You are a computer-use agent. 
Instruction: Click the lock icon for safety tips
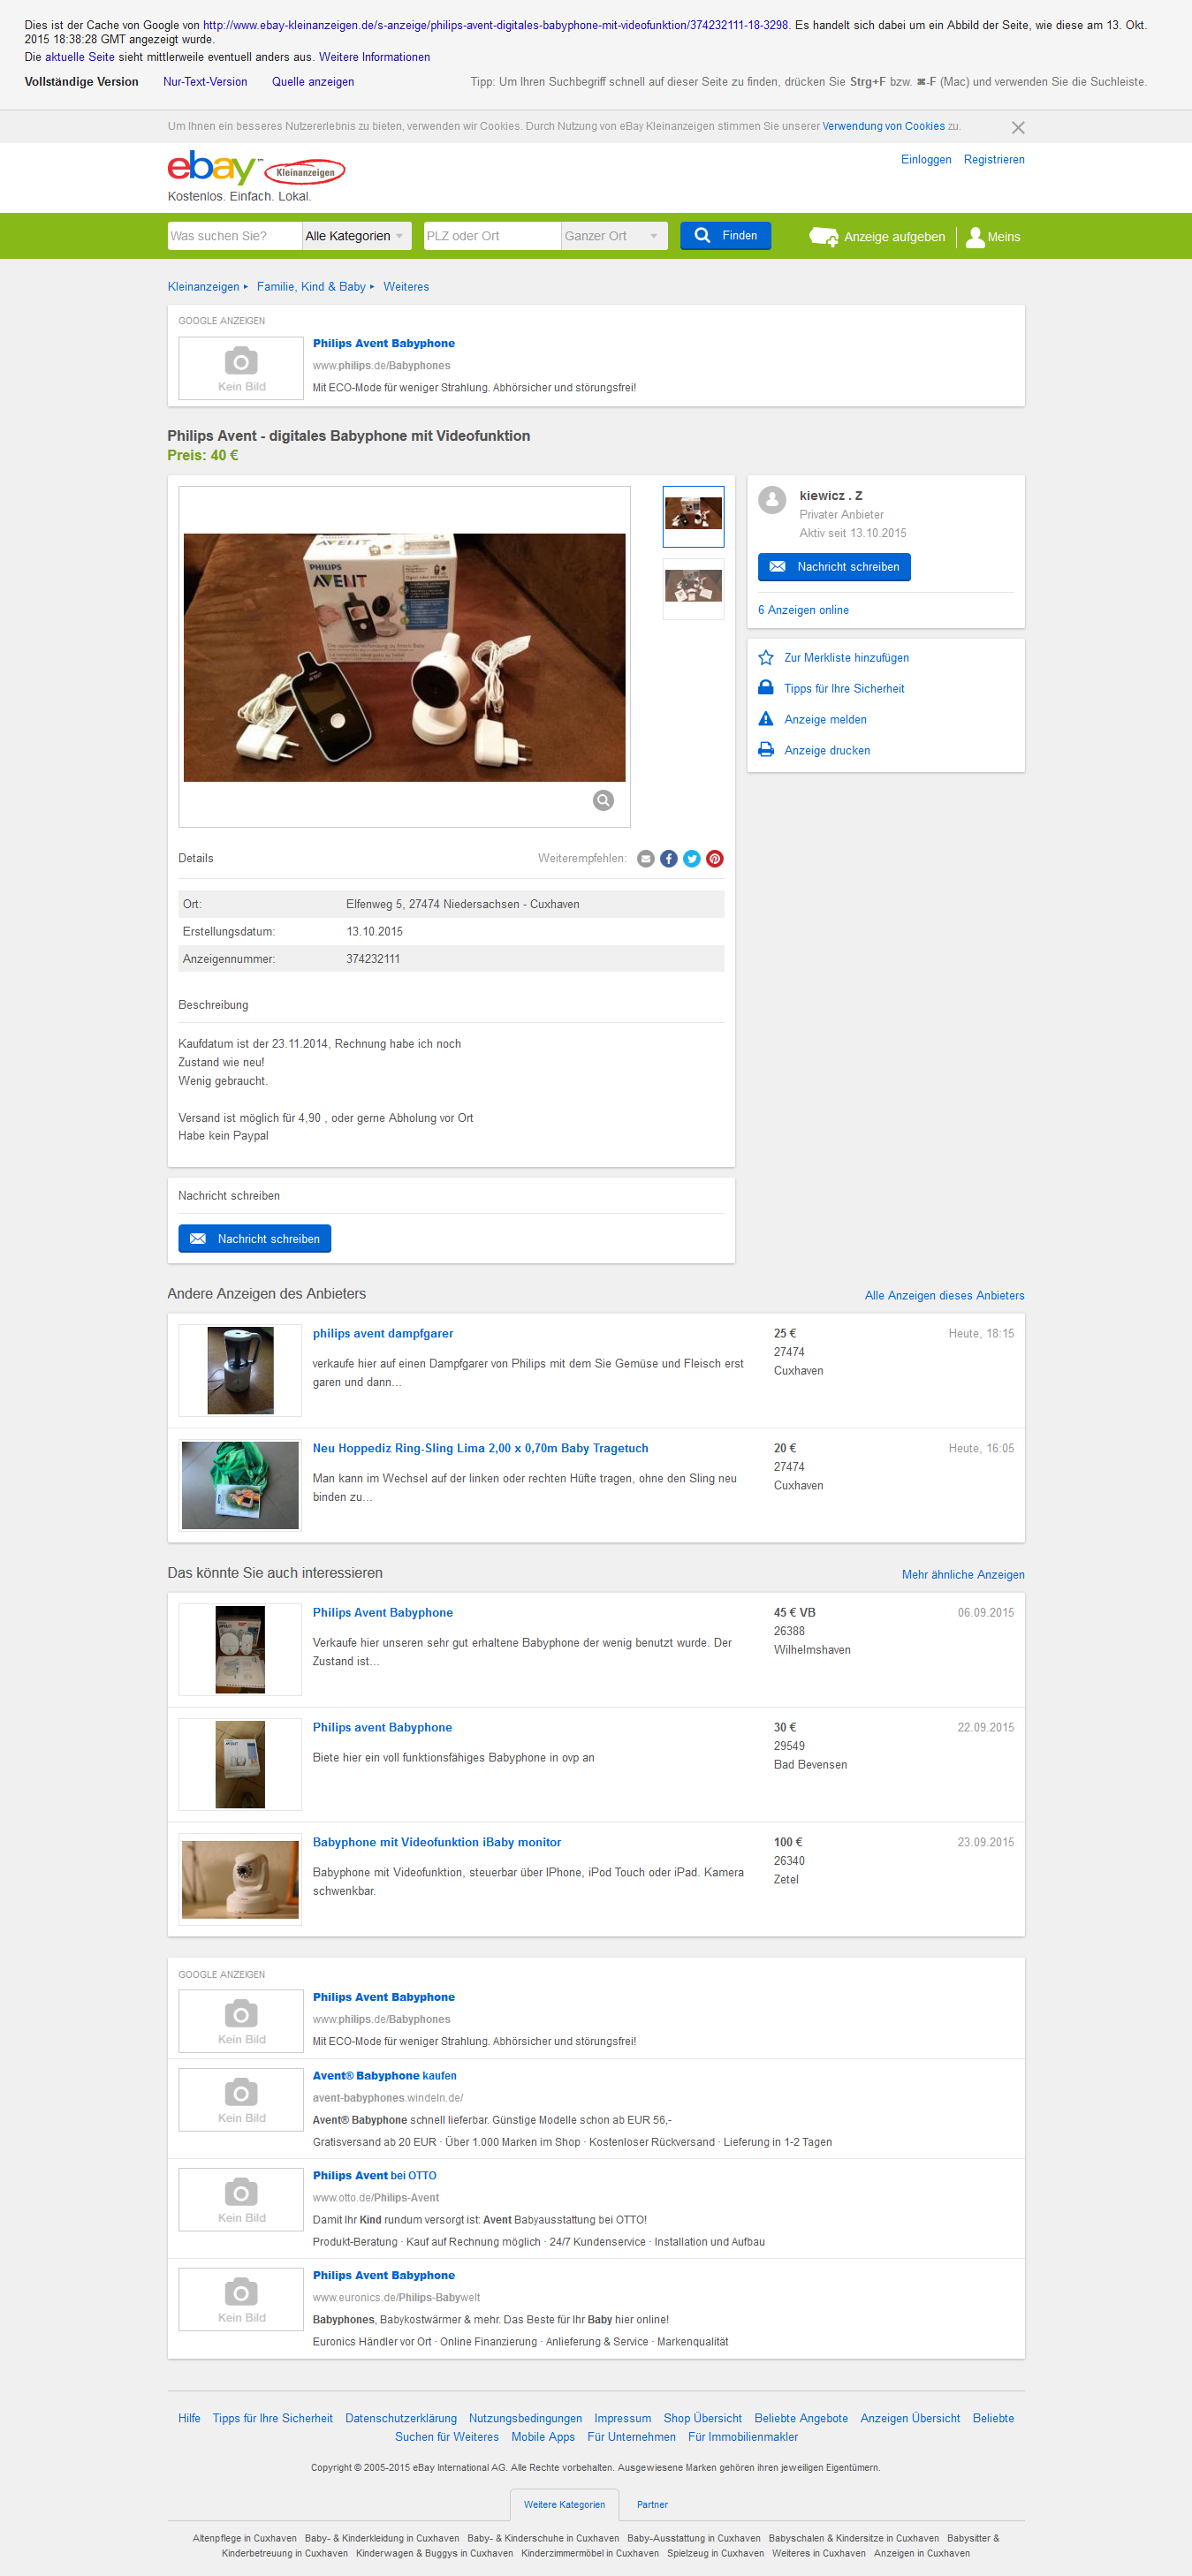(766, 688)
